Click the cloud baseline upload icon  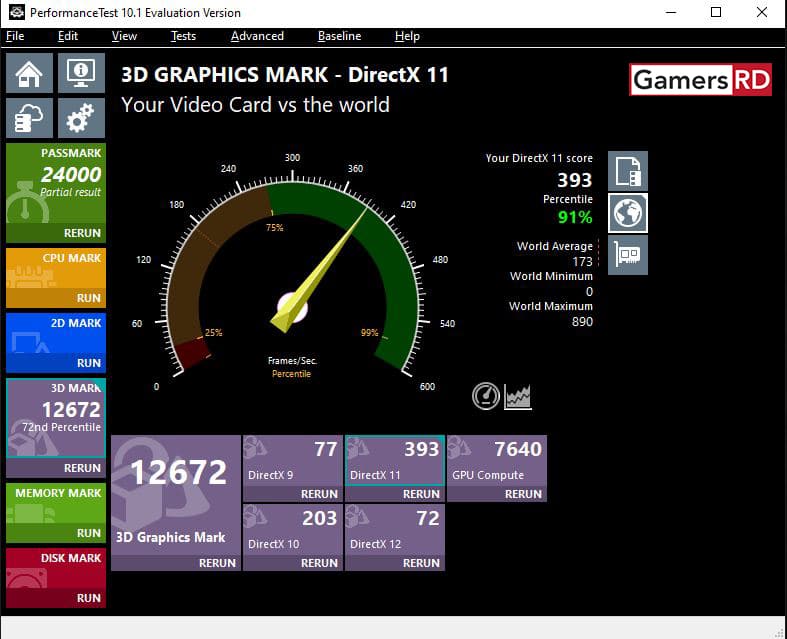point(29,119)
